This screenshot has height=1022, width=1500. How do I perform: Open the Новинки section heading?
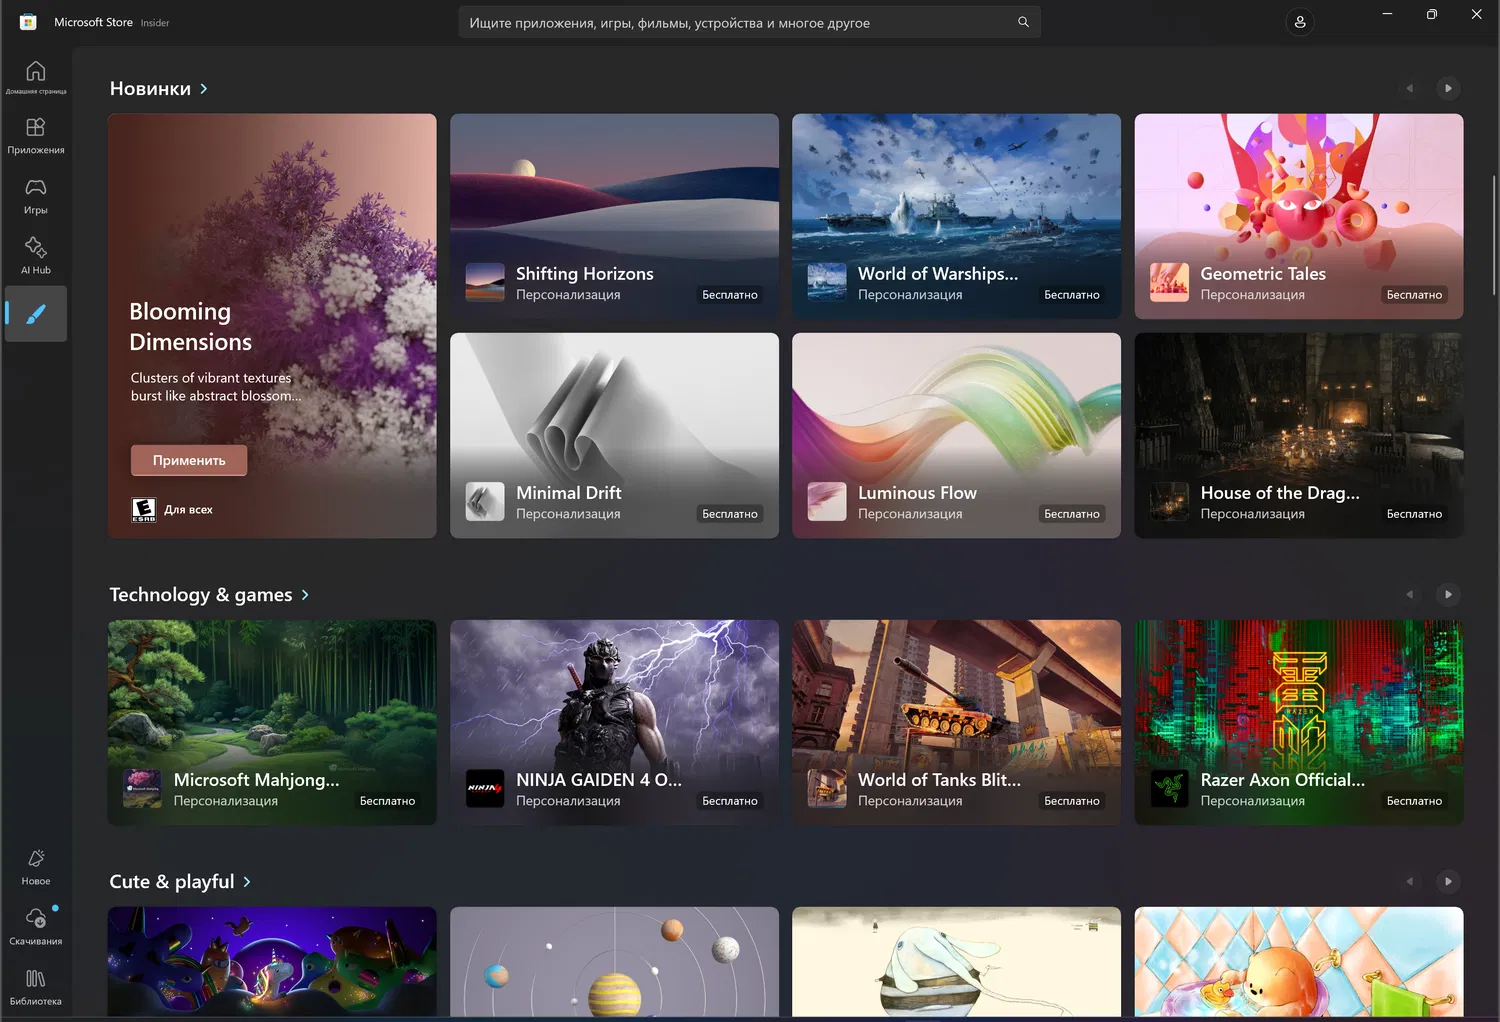tap(150, 89)
